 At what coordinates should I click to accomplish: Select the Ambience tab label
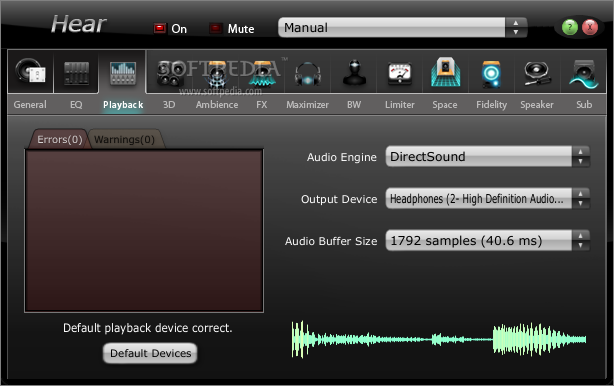217,105
